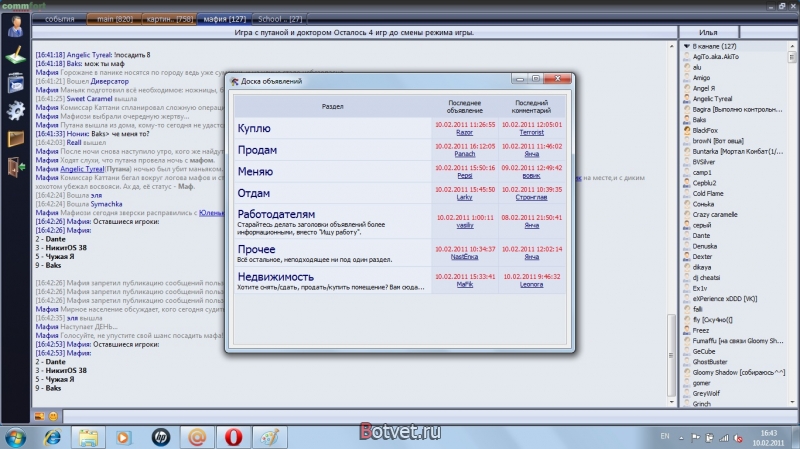This screenshot has width=800, height=449.
Task: Show hidden tray icons arrow
Action: [681, 438]
